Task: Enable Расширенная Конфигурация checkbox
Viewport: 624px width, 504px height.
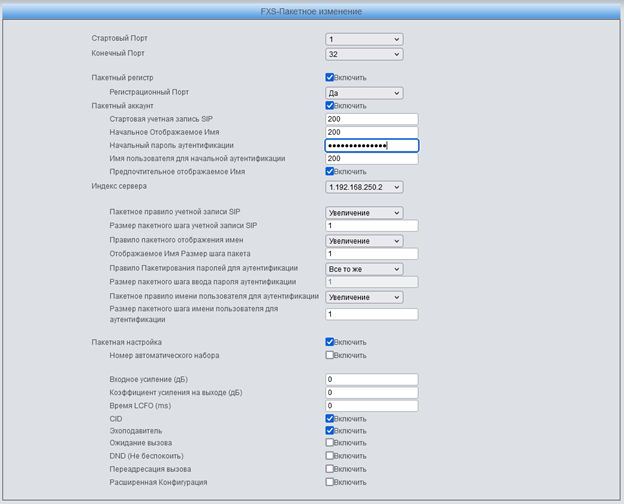Action: tap(330, 482)
